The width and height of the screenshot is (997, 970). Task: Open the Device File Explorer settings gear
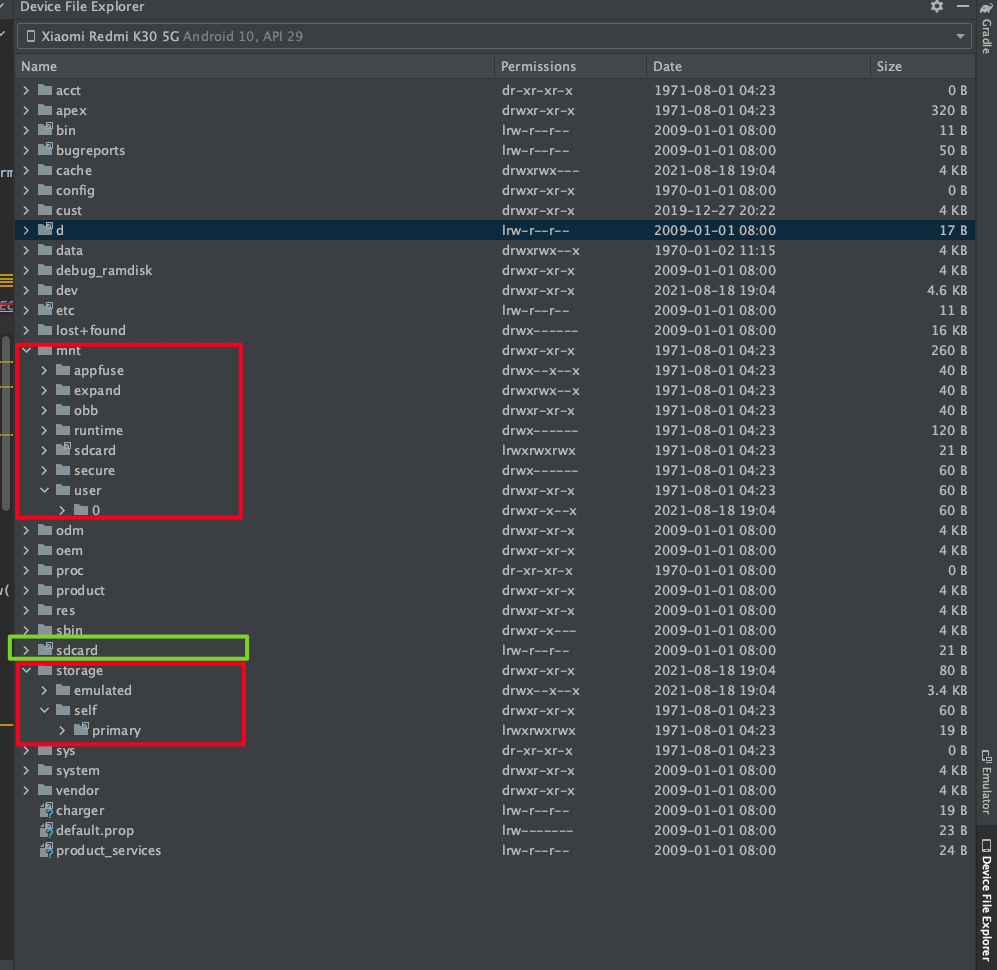coord(937,6)
